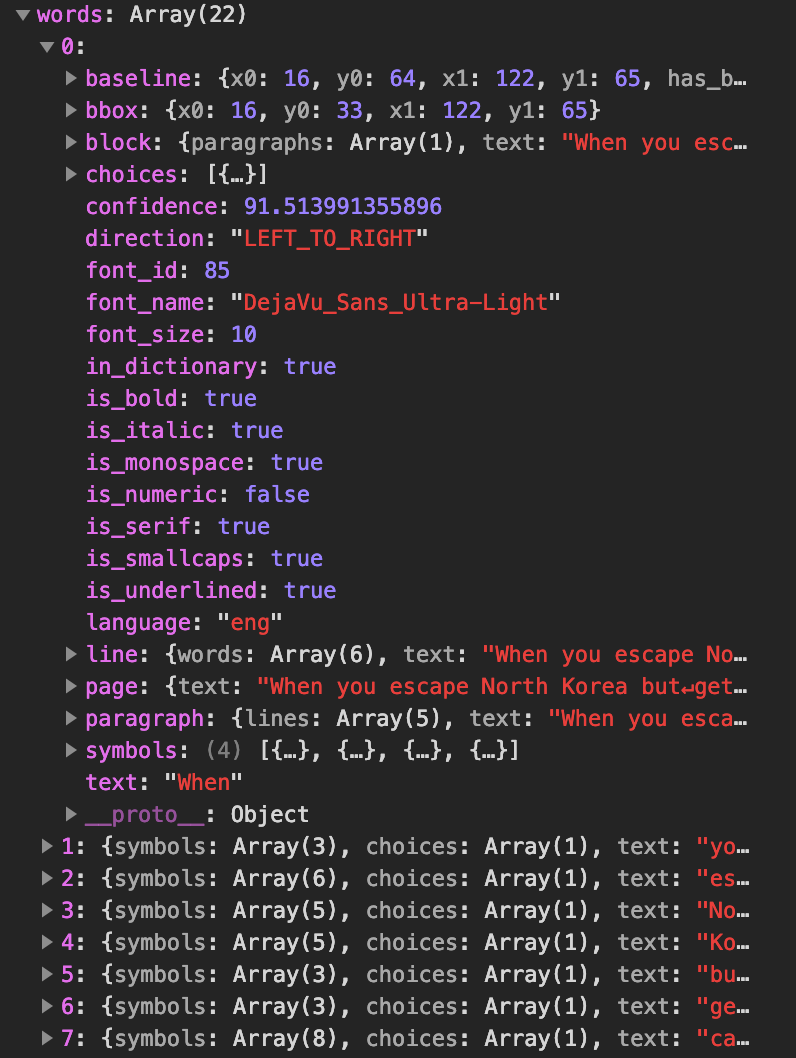Viewport: 796px width, 1058px height.
Task: Expand the symbols (4) array
Action: coord(71,750)
